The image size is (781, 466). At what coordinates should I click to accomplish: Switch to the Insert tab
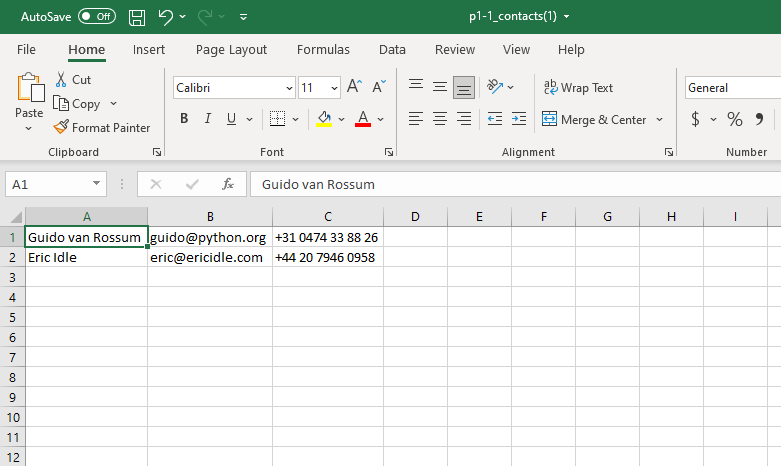click(148, 49)
